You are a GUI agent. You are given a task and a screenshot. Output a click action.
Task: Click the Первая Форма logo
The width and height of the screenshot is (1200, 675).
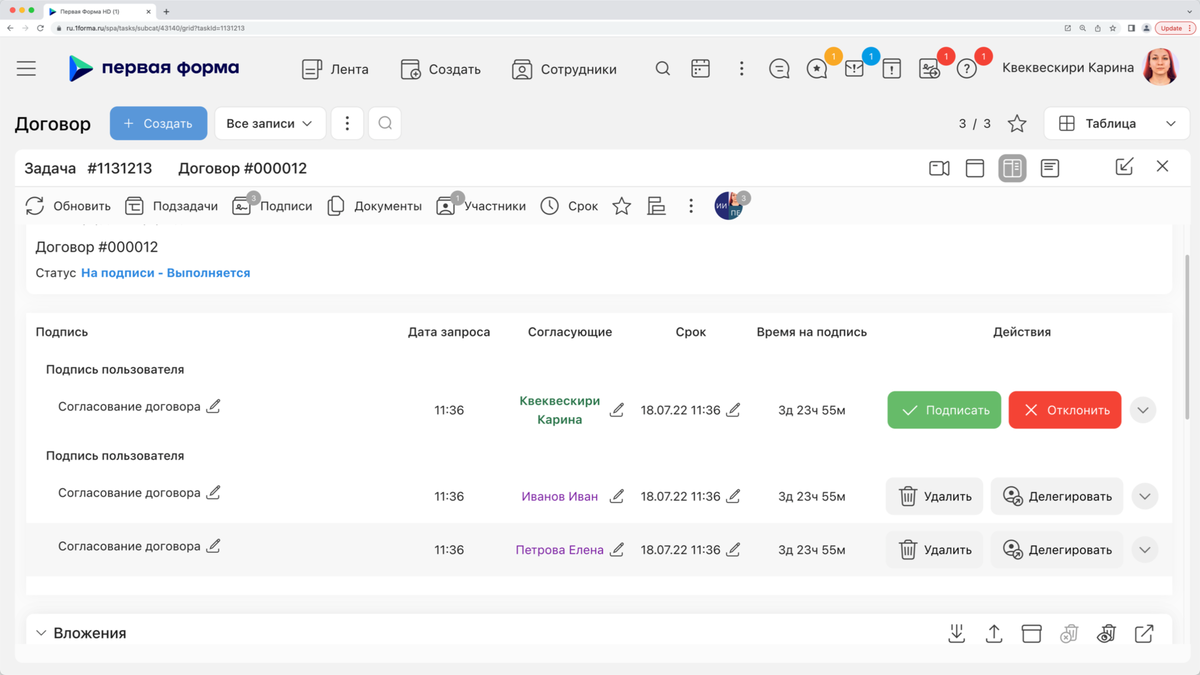coord(154,68)
